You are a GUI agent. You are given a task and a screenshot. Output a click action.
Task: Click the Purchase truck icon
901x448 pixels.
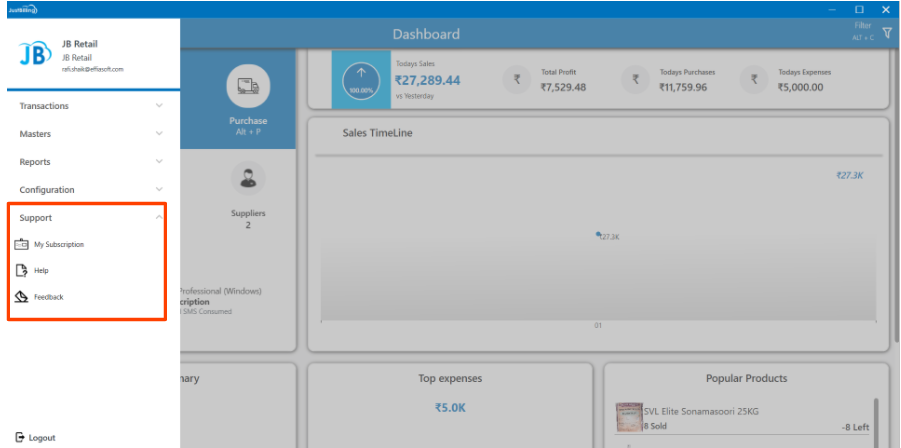point(247,87)
